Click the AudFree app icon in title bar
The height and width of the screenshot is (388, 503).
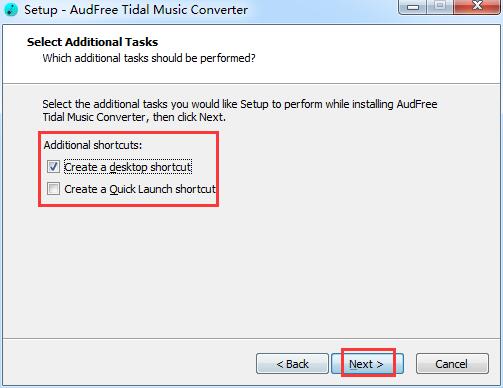point(12,9)
